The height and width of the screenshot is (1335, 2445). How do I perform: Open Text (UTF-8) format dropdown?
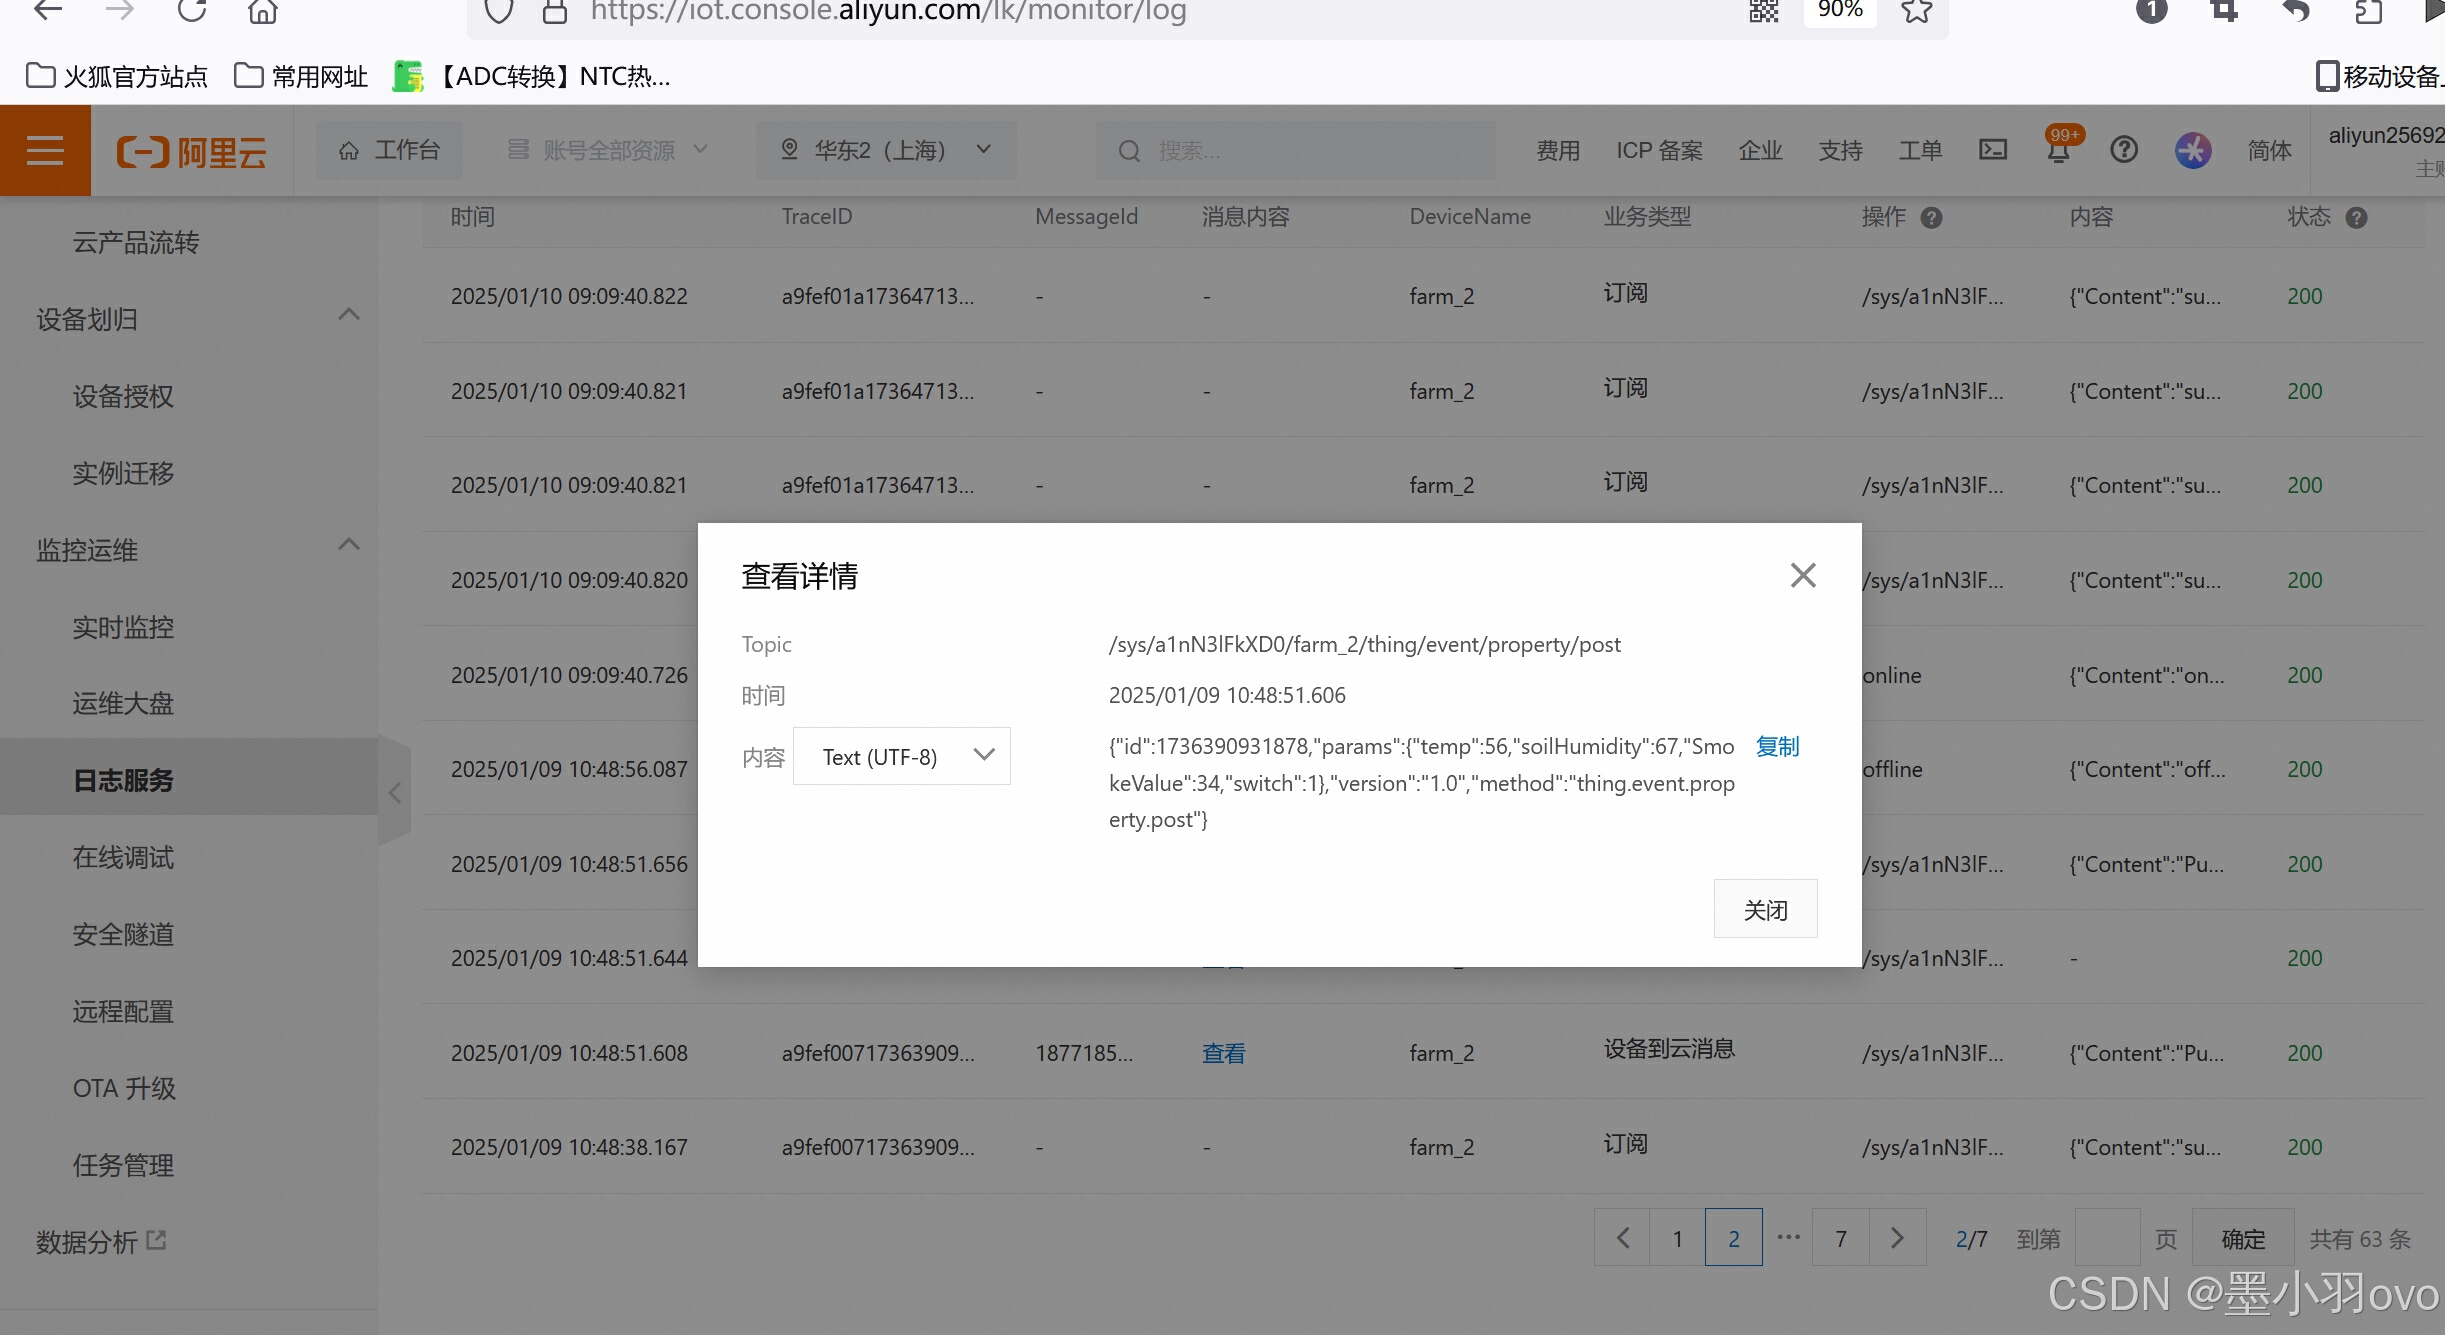901,757
